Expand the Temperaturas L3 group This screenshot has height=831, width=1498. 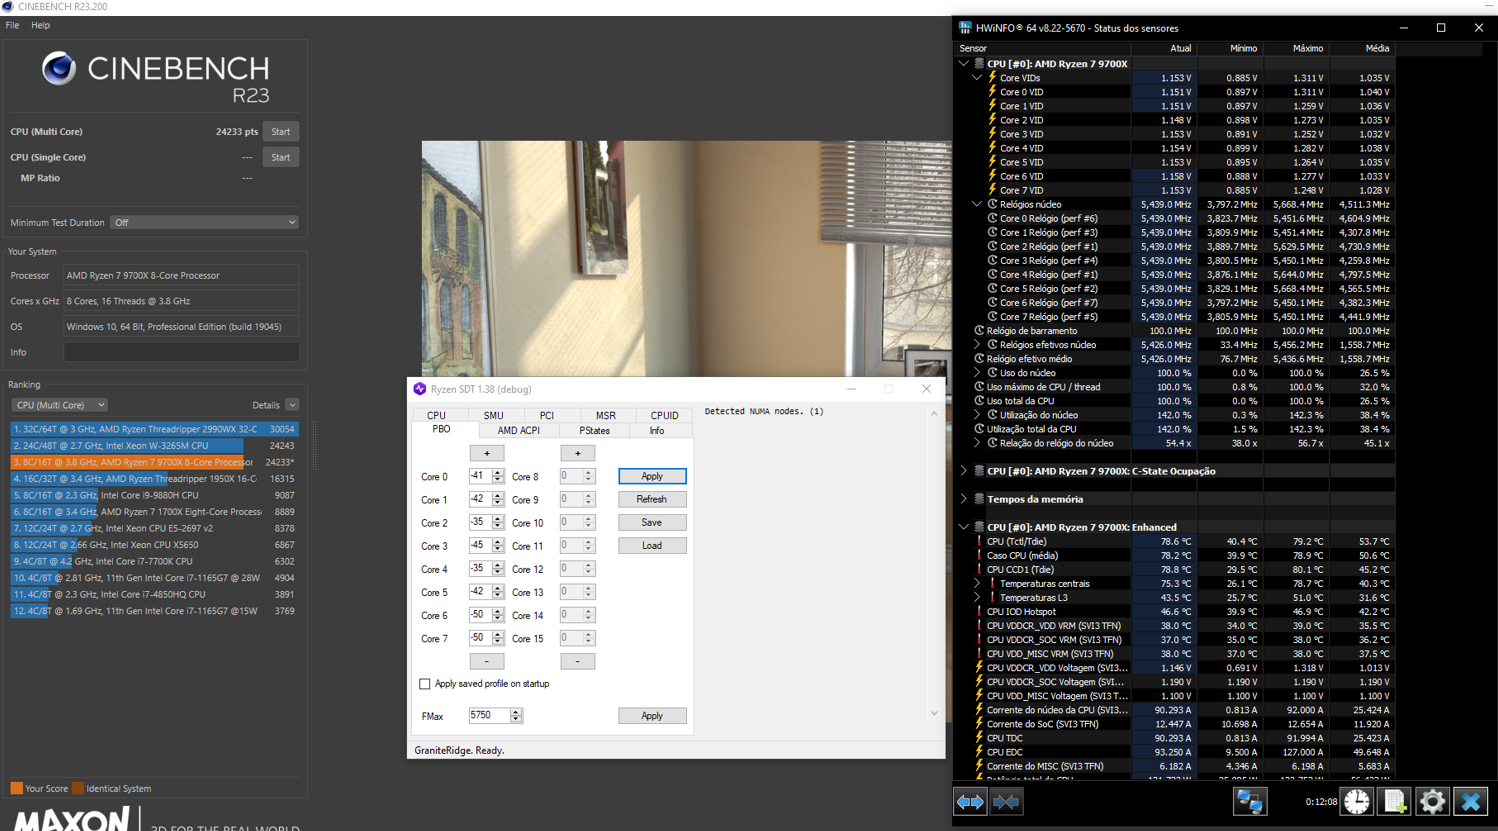click(978, 598)
